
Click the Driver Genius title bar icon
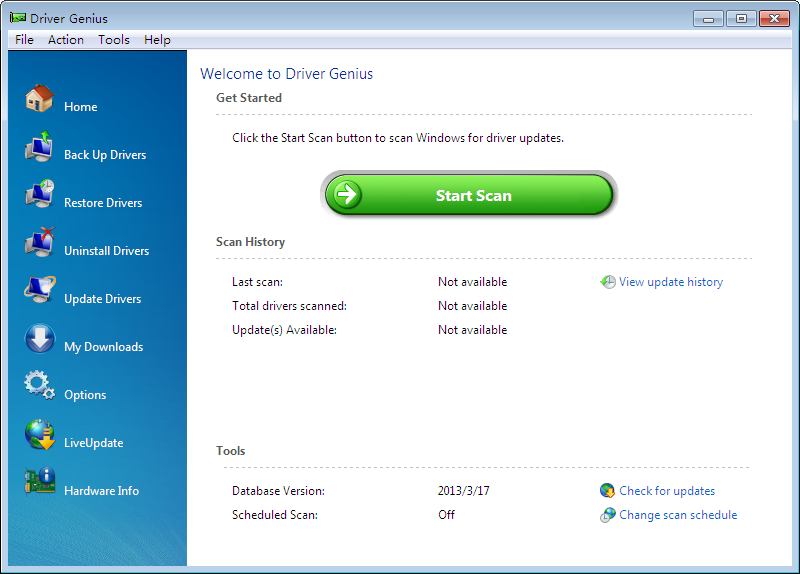click(18, 18)
